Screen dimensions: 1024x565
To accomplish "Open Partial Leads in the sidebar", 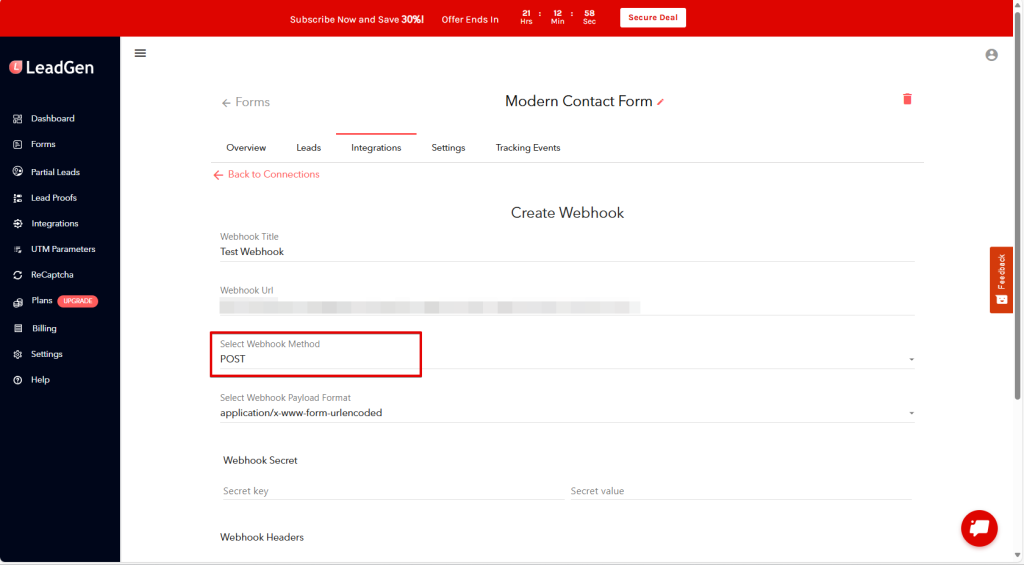I will coord(55,172).
